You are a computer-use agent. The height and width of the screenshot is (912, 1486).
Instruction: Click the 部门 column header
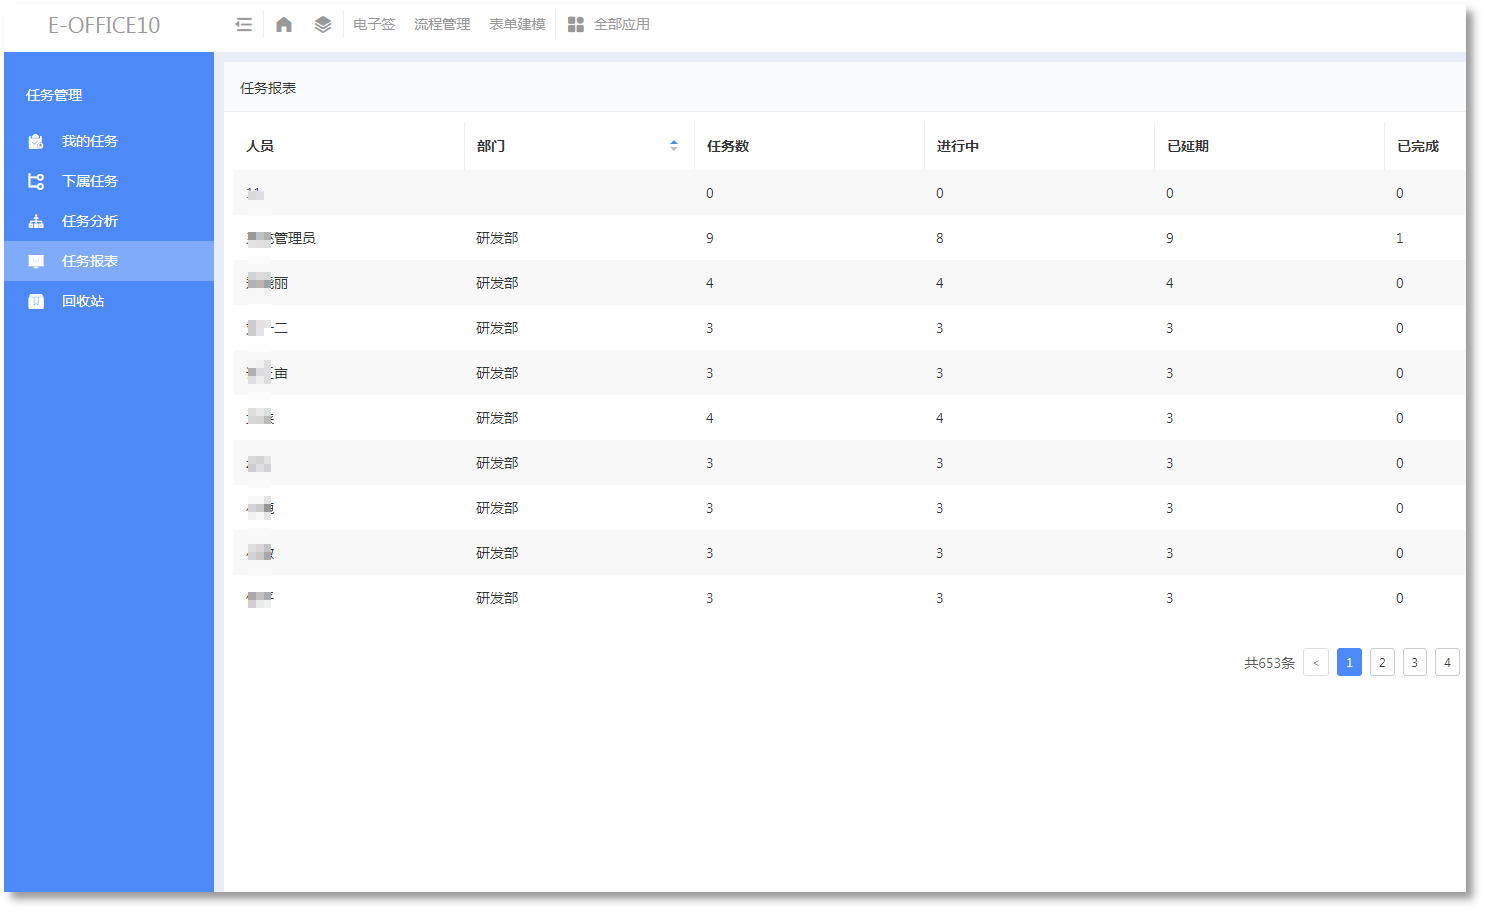click(491, 146)
